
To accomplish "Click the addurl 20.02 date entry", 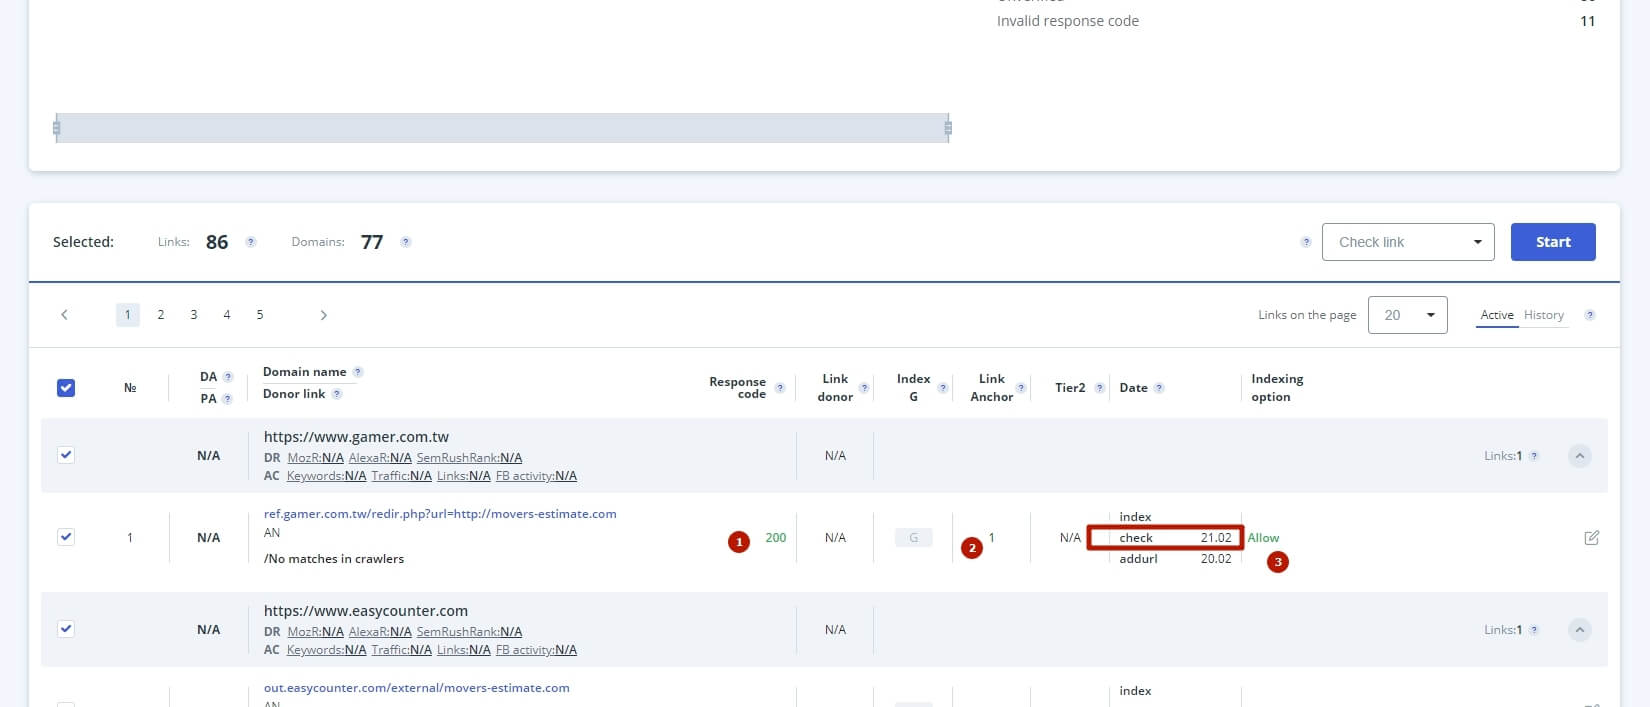I will click(1175, 559).
